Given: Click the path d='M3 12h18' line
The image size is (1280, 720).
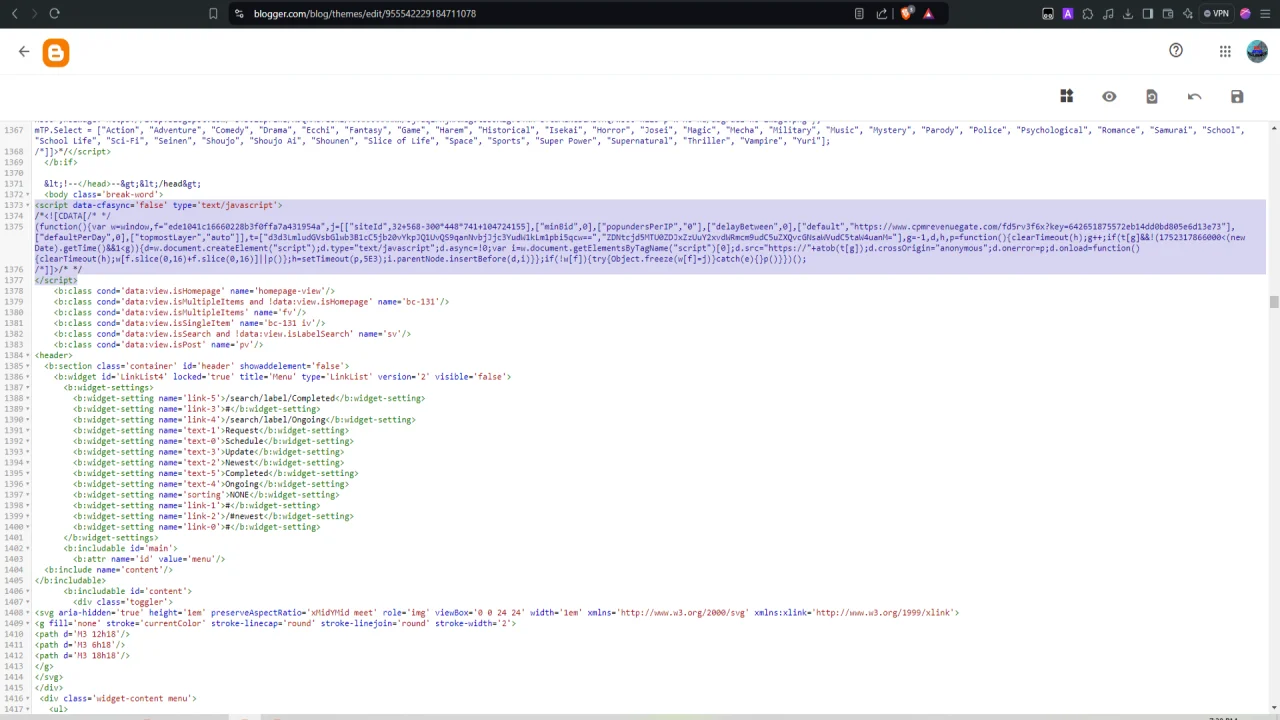Looking at the screenshot, I should [x=83, y=634].
